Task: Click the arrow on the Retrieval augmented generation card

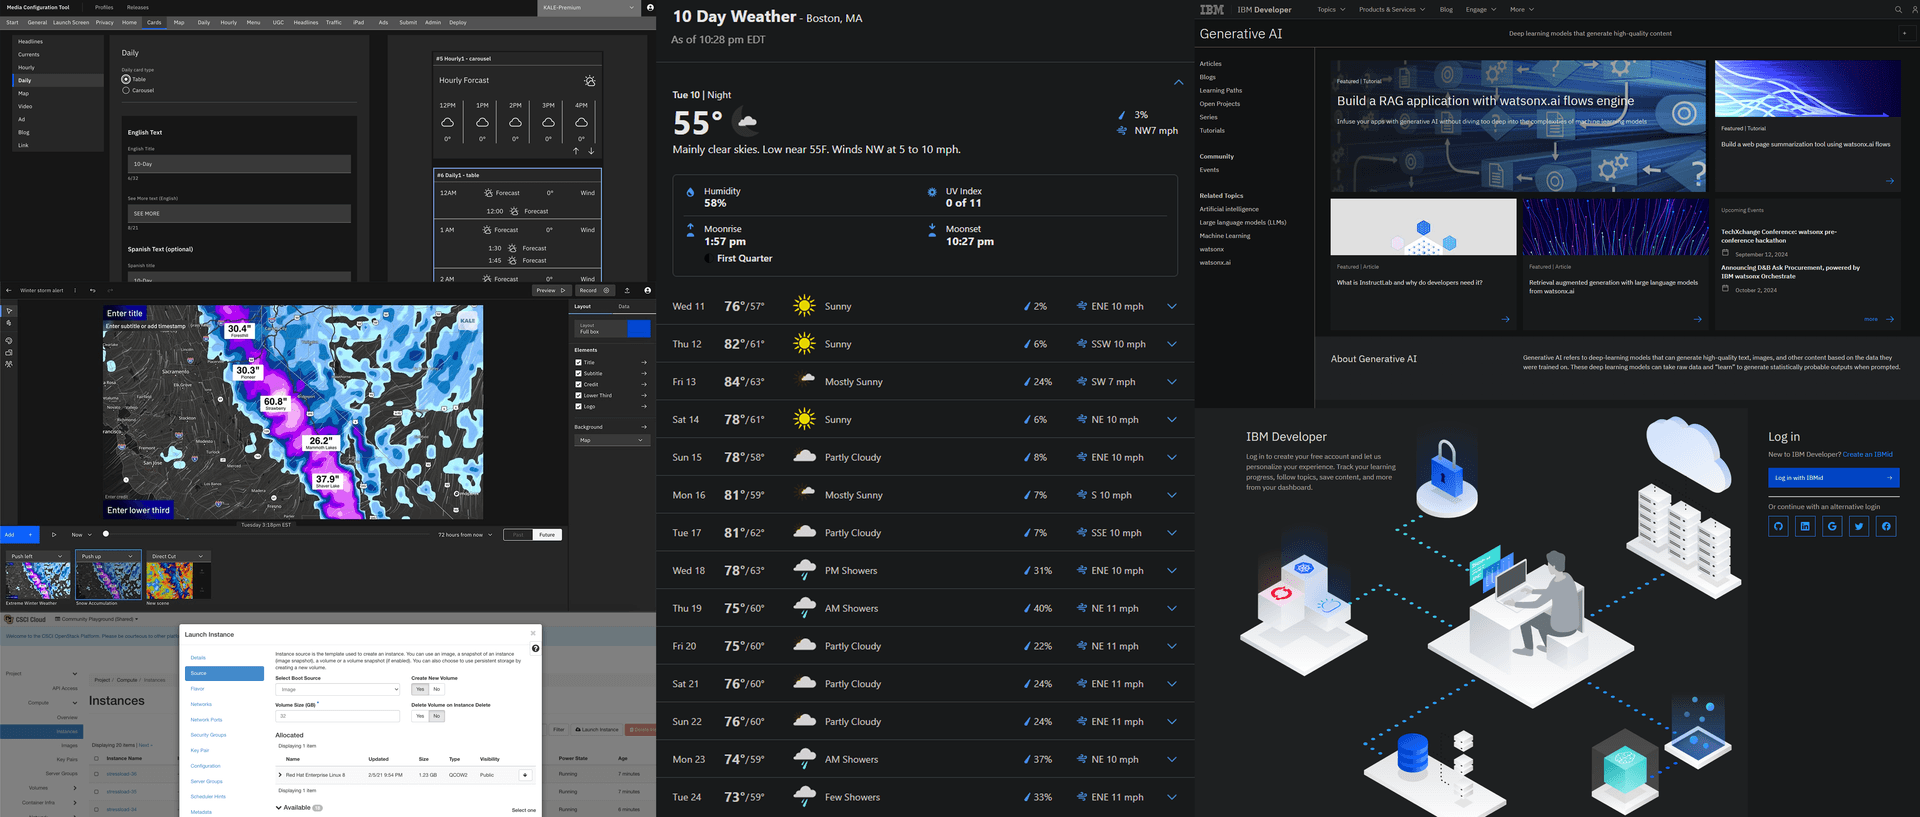Action: click(x=1697, y=319)
